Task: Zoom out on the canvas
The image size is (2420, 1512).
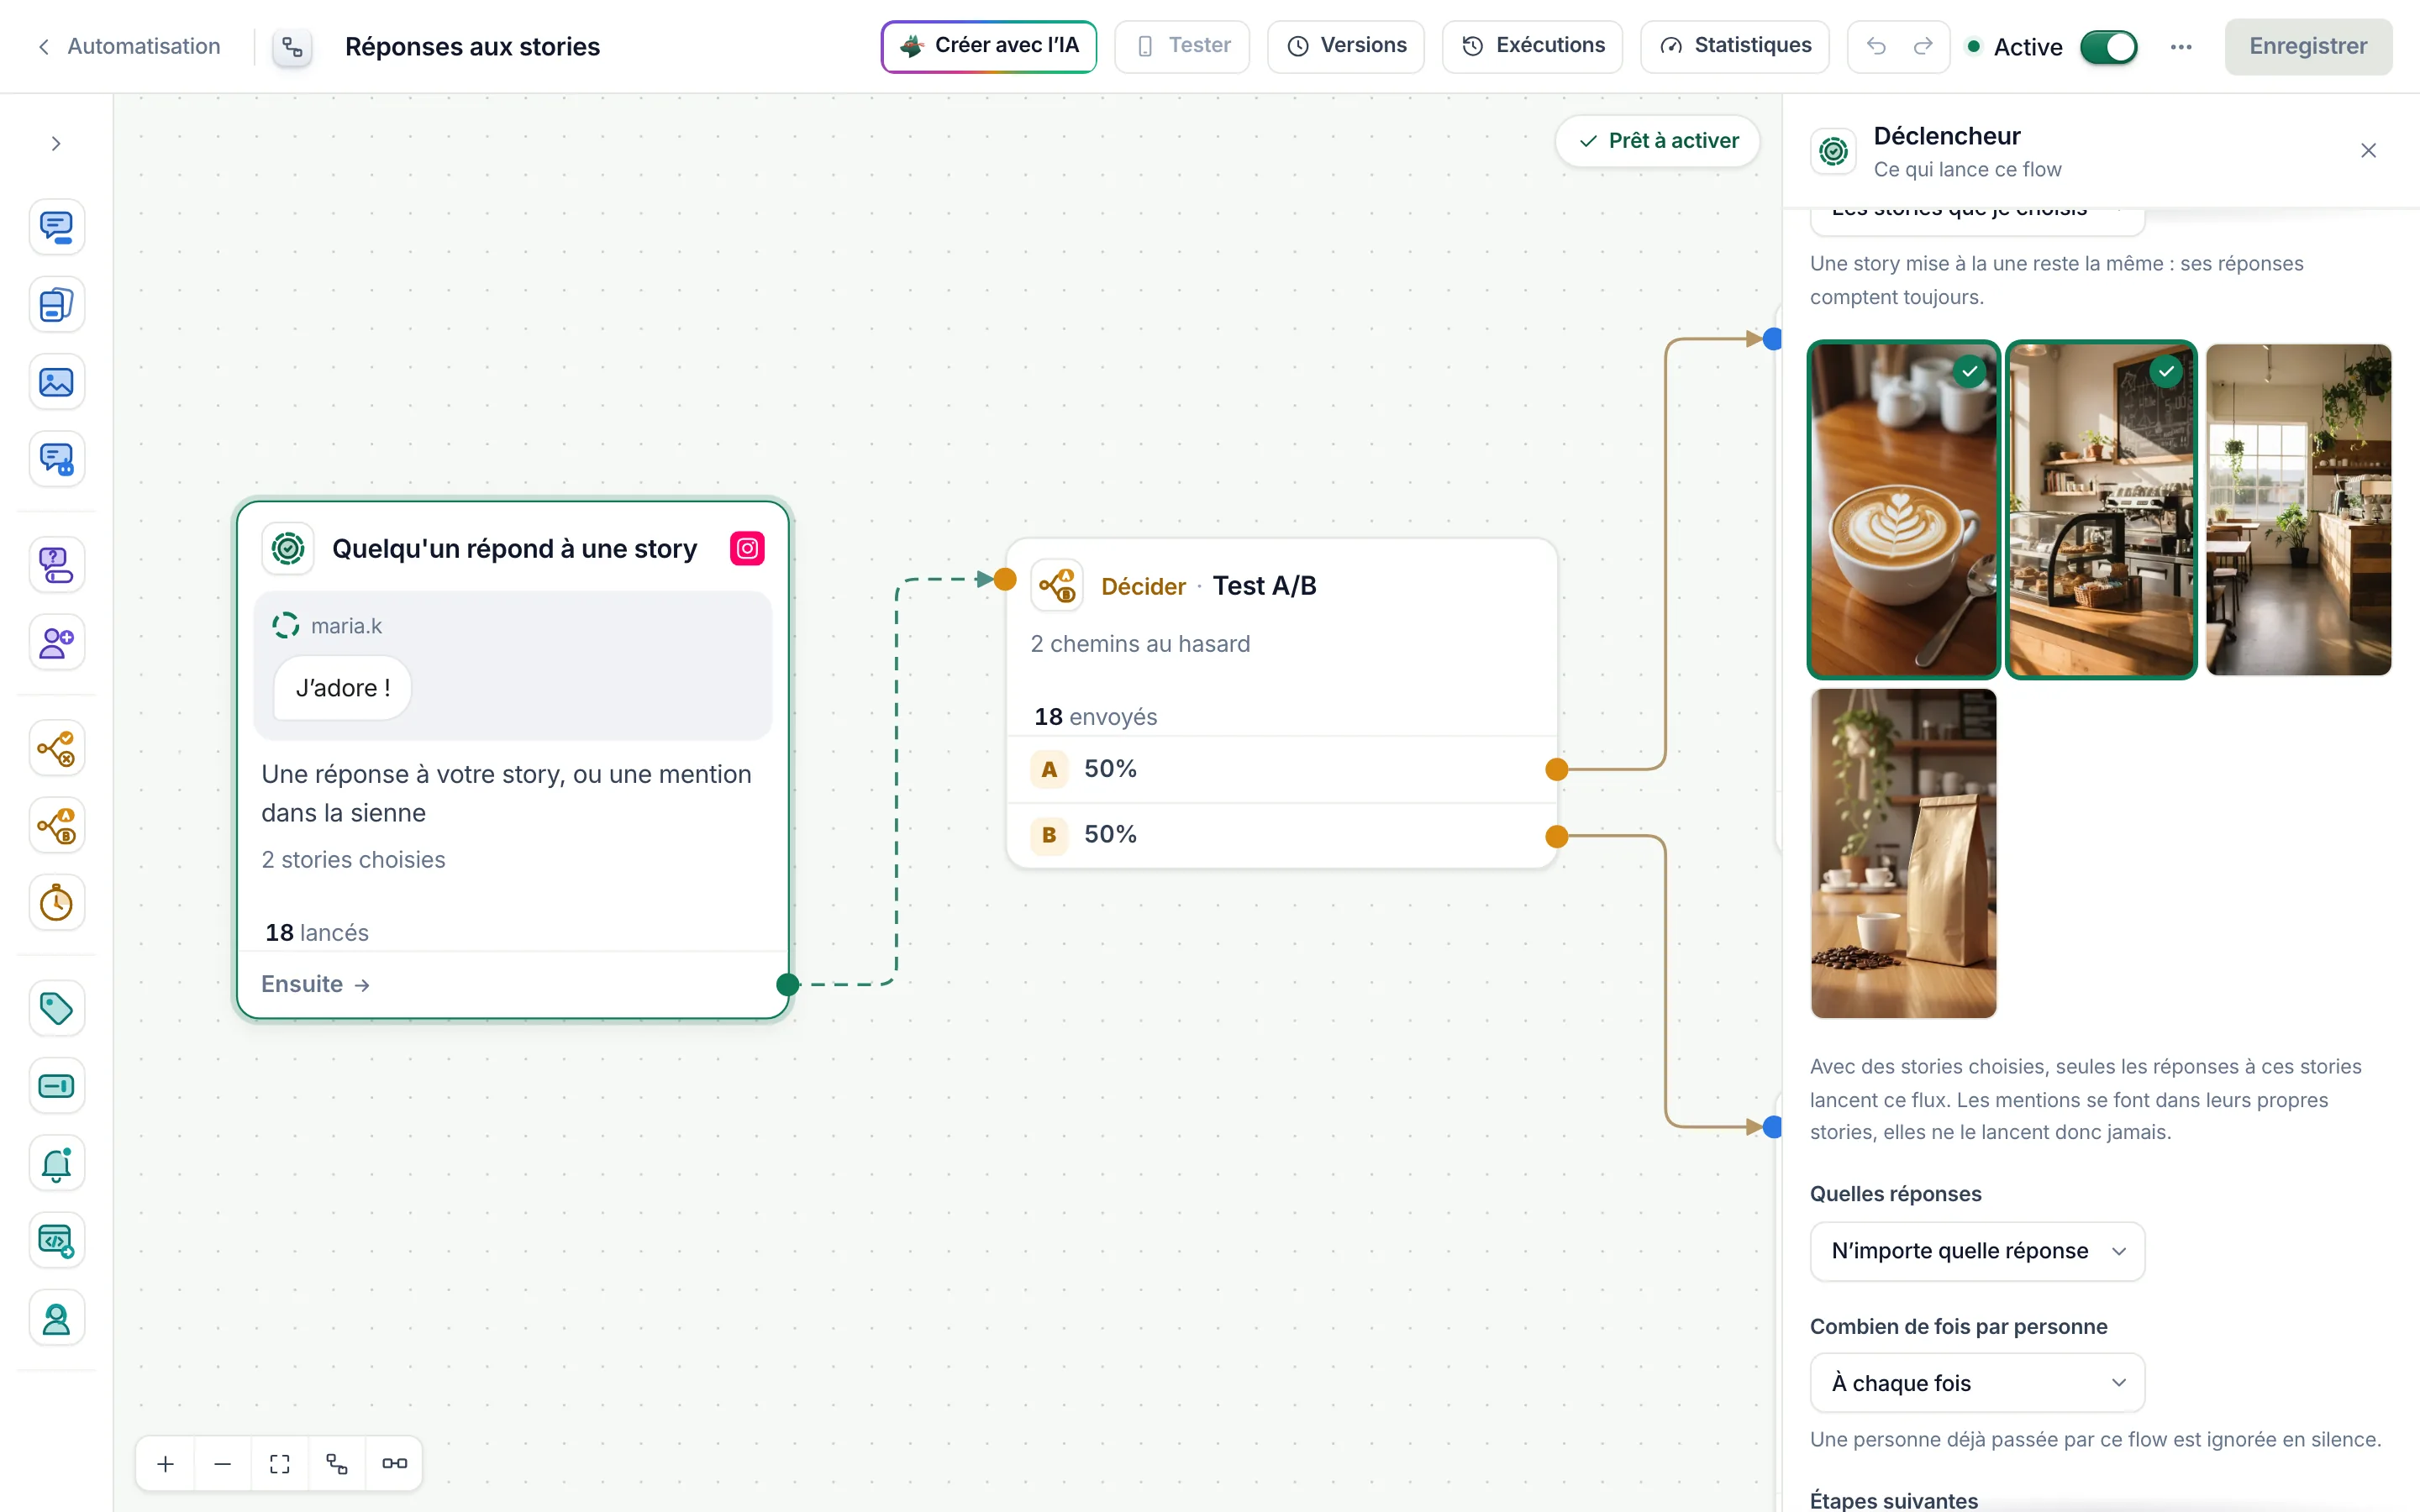Action: pos(223,1463)
